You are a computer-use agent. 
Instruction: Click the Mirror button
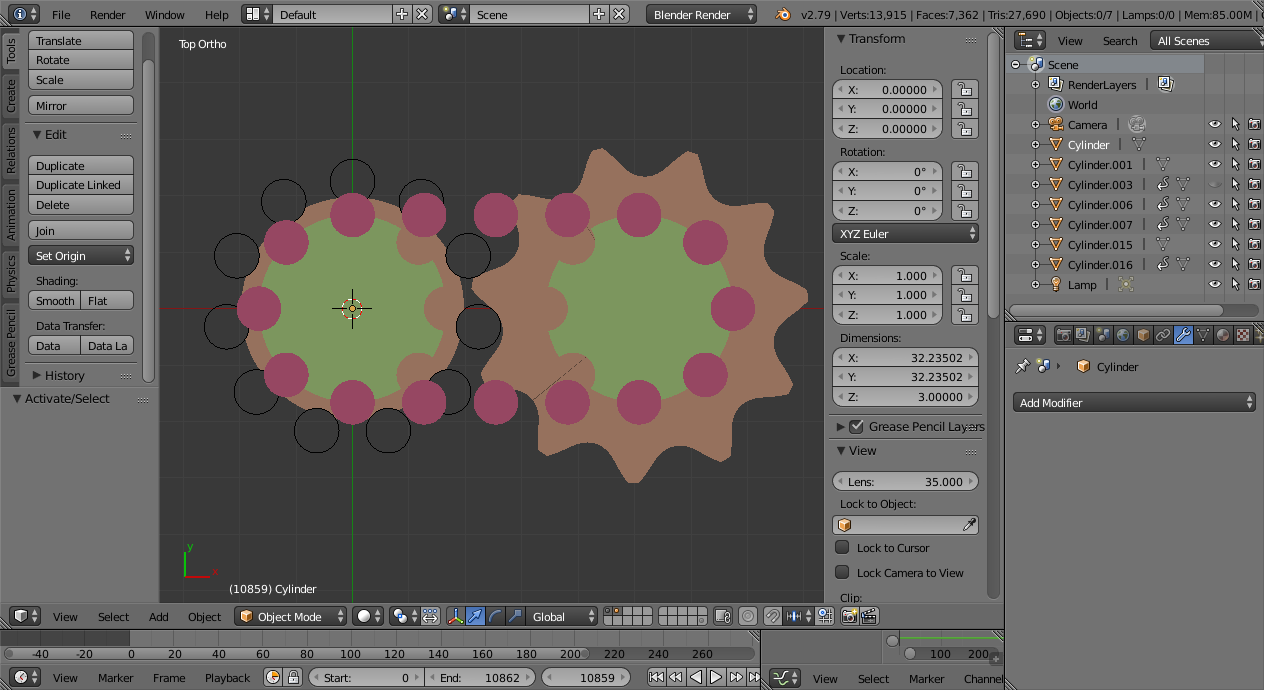(81, 105)
